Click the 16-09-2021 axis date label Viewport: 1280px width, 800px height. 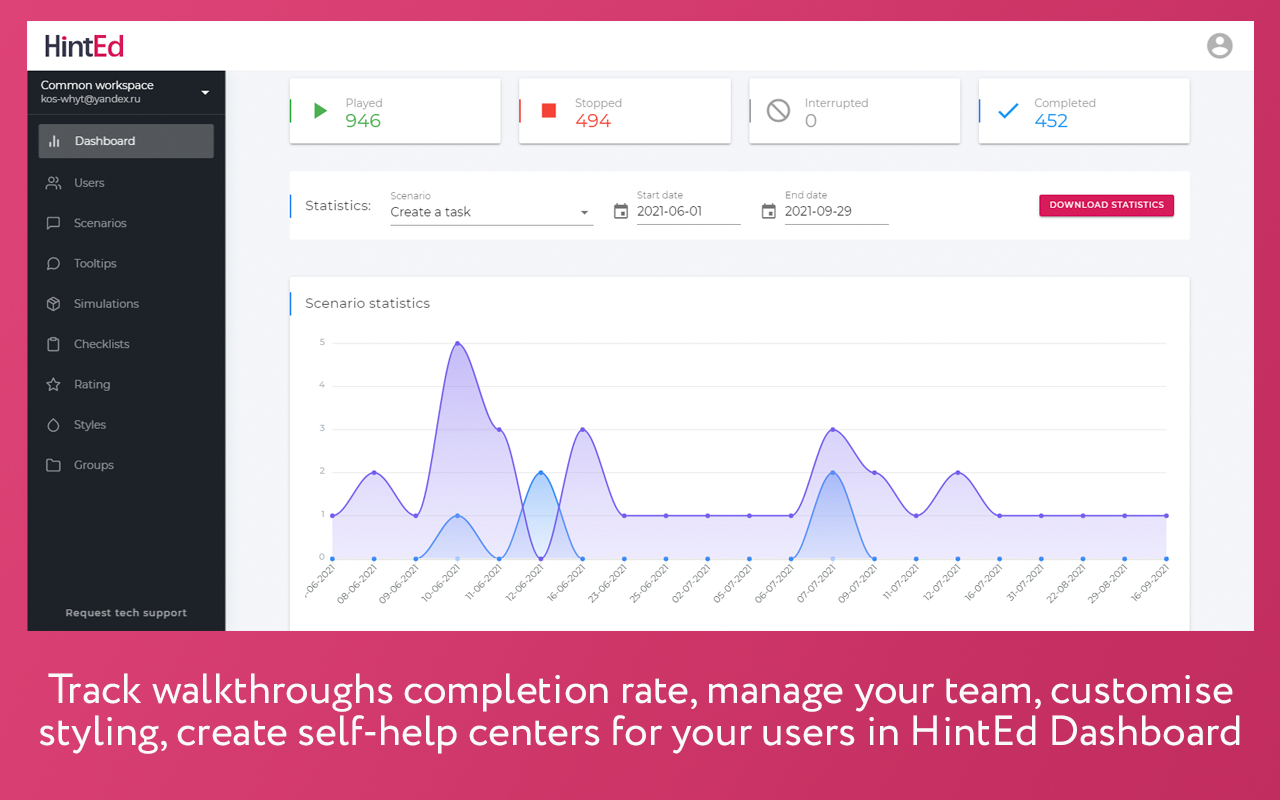pos(1149,582)
